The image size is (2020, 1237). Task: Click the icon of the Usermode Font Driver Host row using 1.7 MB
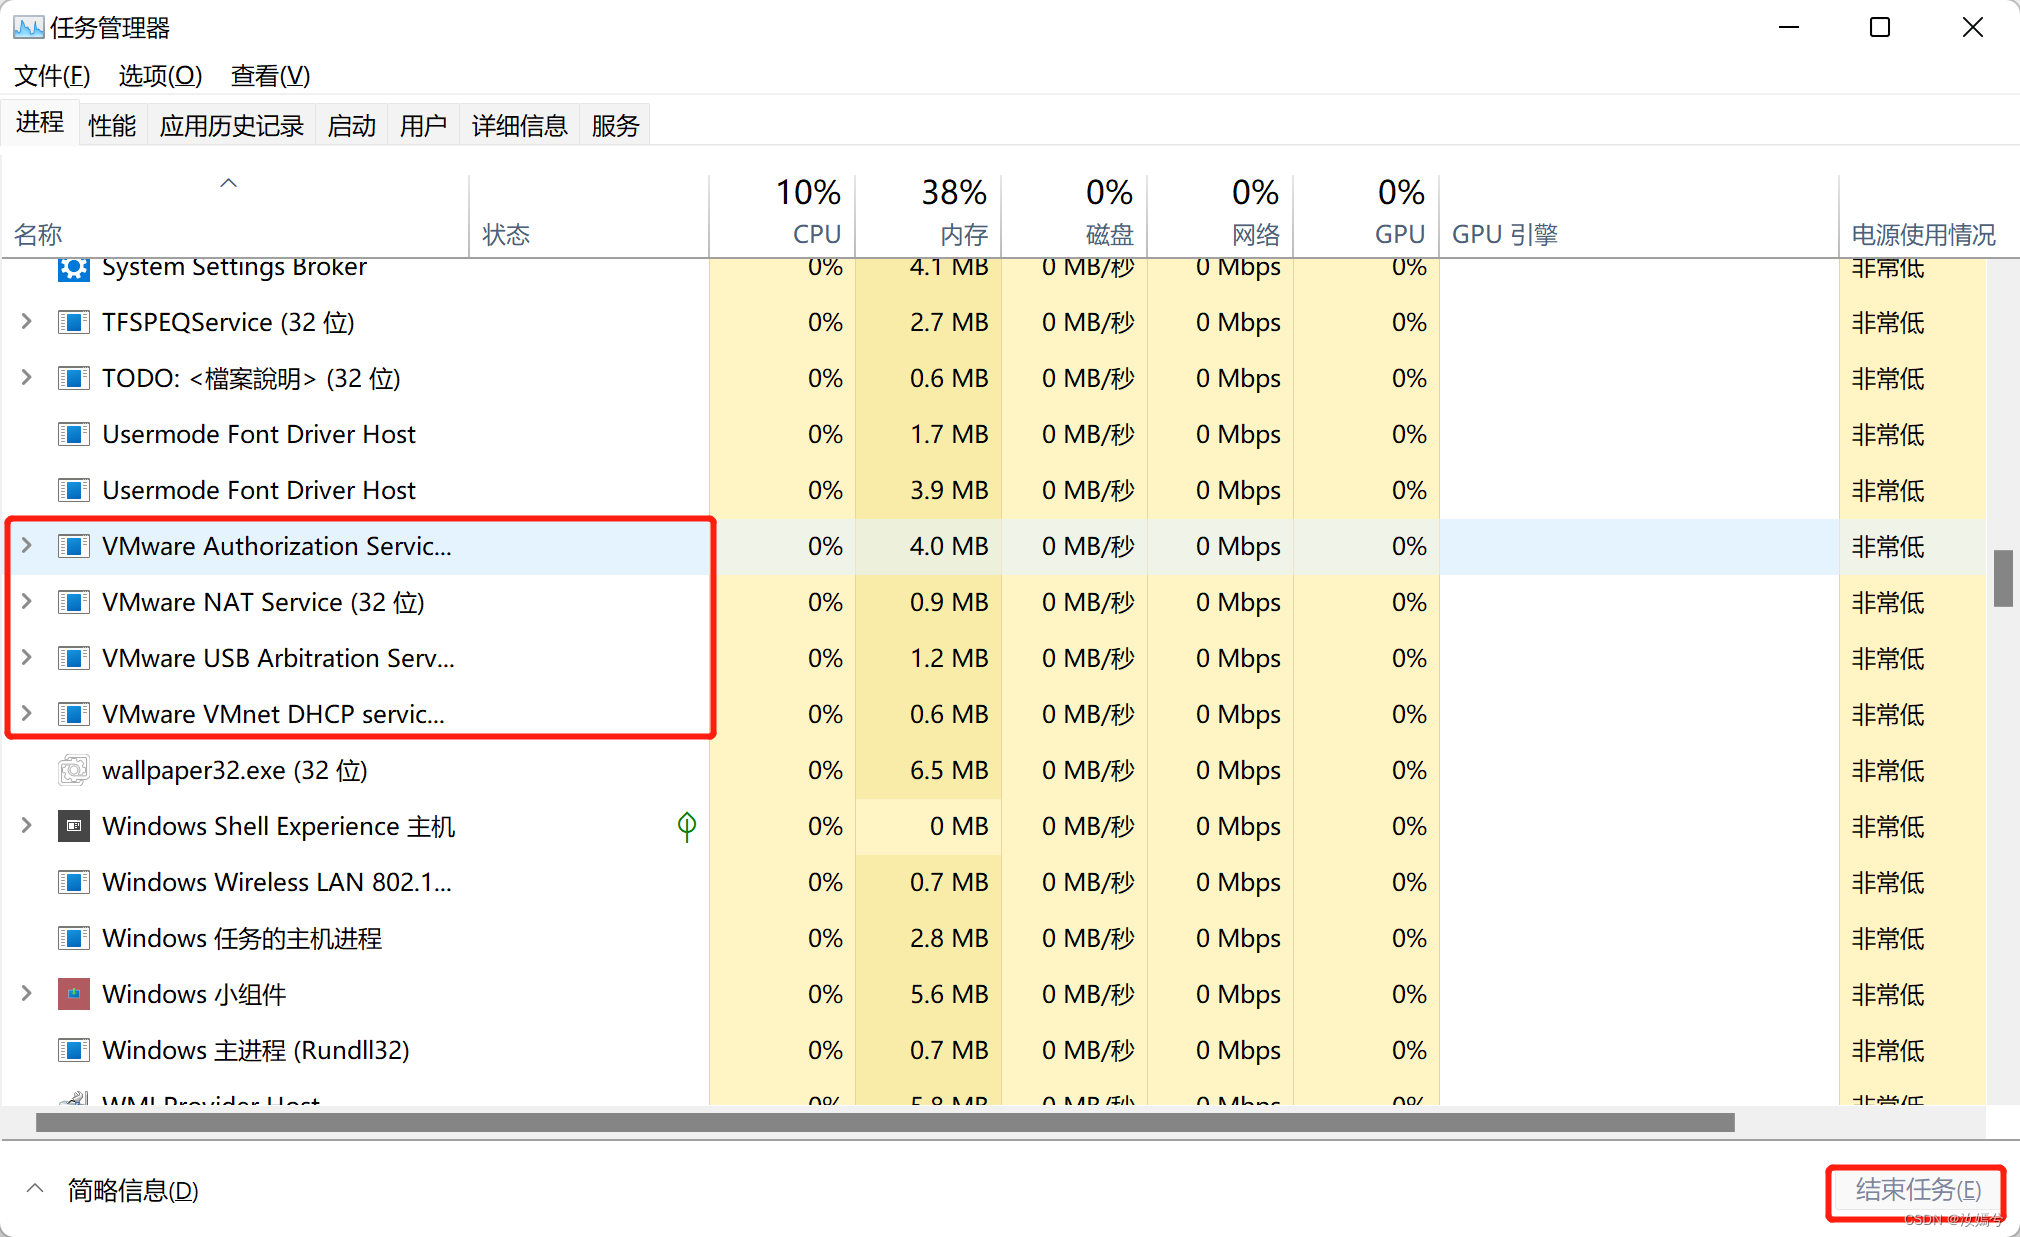pos(73,434)
